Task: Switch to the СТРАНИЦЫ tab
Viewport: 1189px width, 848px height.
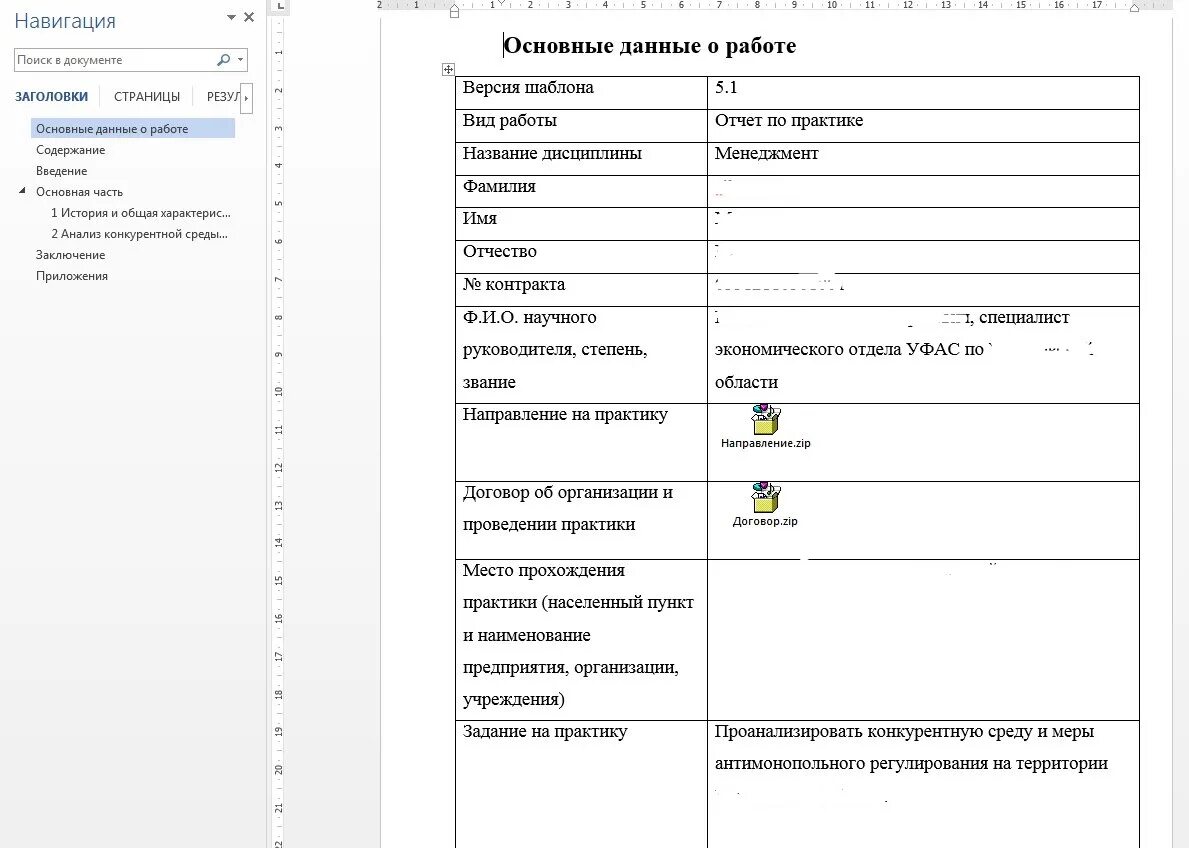Action: (x=146, y=96)
